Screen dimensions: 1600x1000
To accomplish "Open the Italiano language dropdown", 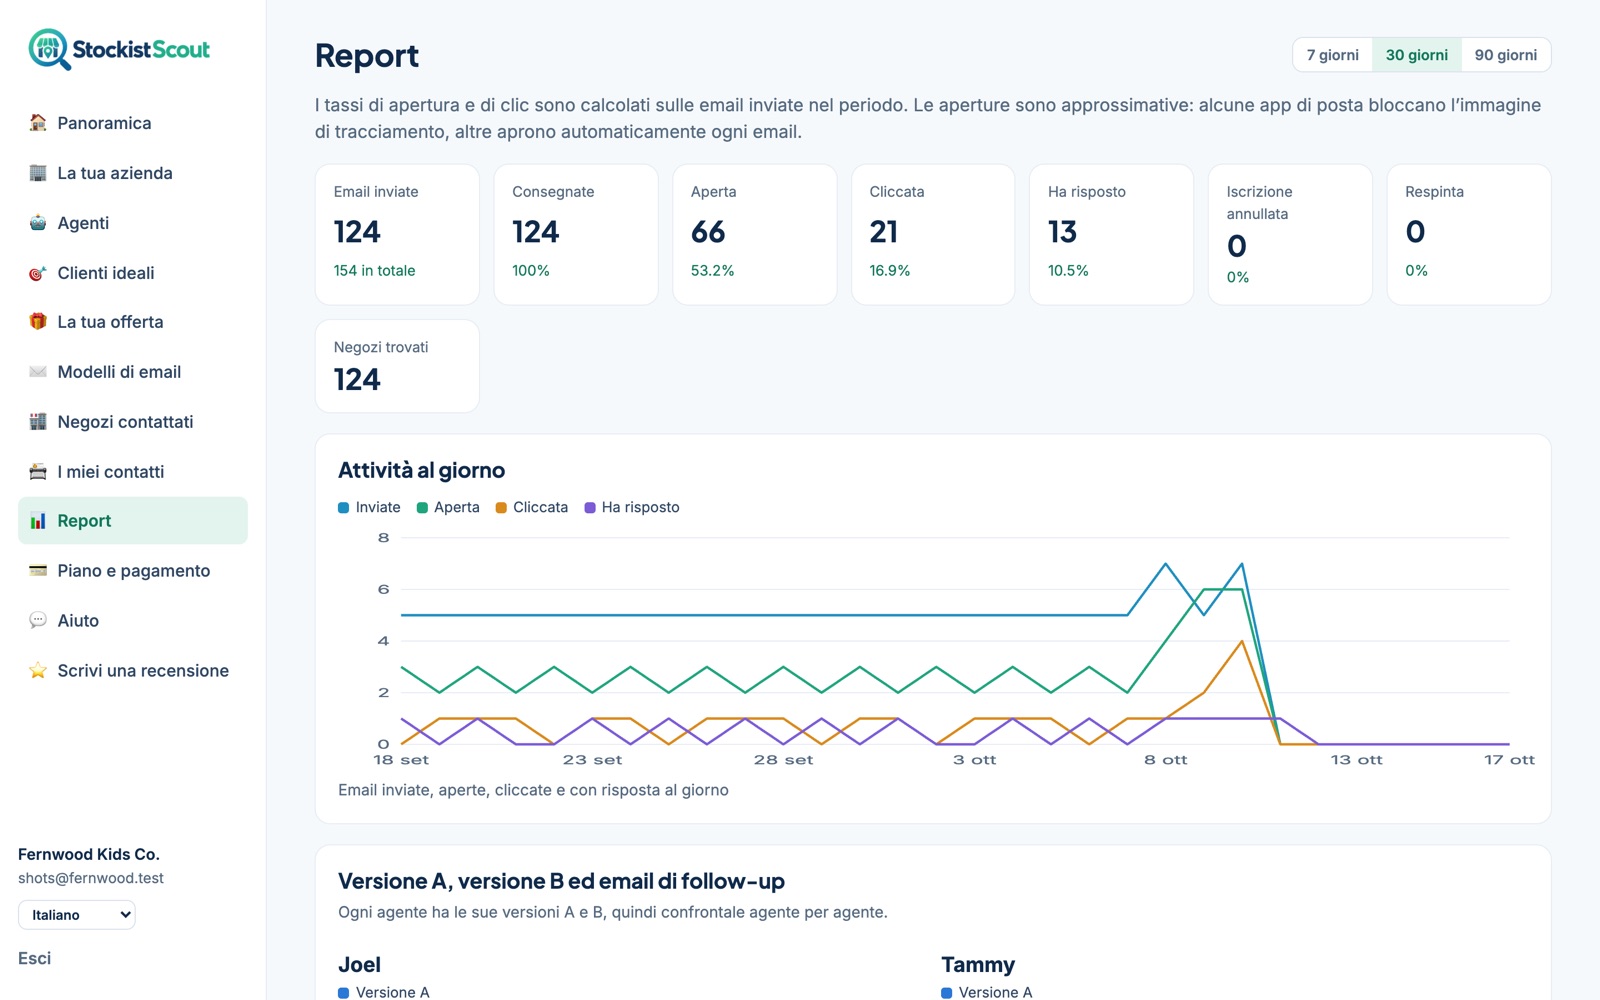I will point(77,915).
